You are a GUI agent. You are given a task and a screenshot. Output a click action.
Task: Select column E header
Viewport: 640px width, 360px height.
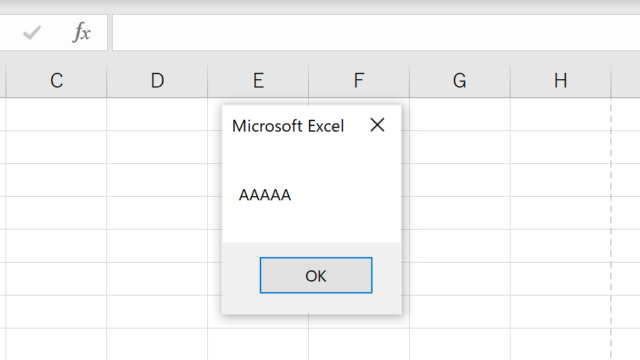(258, 80)
